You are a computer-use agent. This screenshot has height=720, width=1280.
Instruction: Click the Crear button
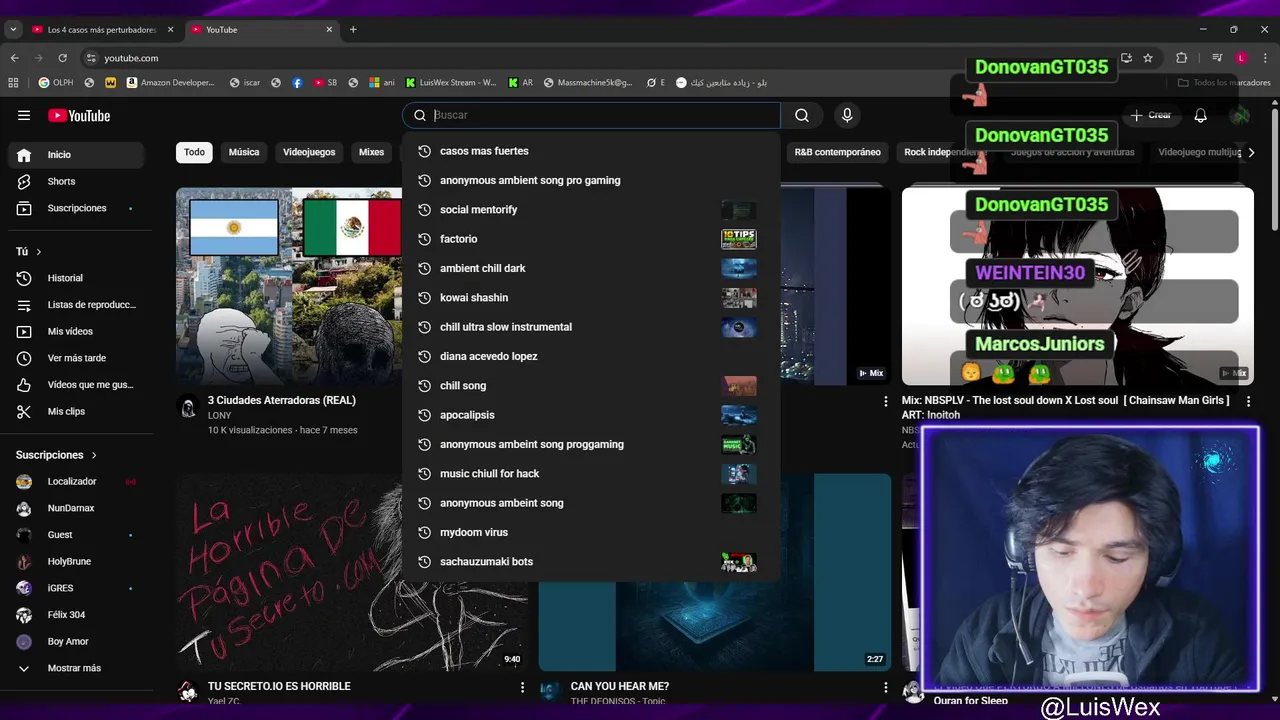point(1150,115)
